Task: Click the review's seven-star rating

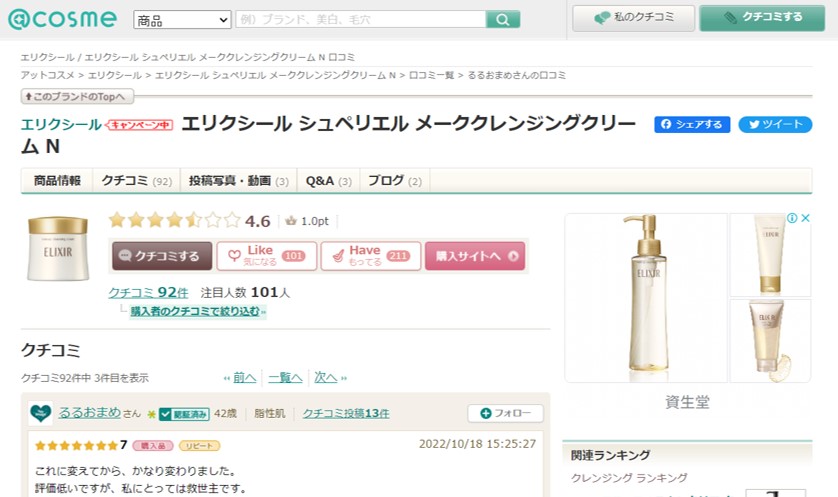Action: point(81,445)
